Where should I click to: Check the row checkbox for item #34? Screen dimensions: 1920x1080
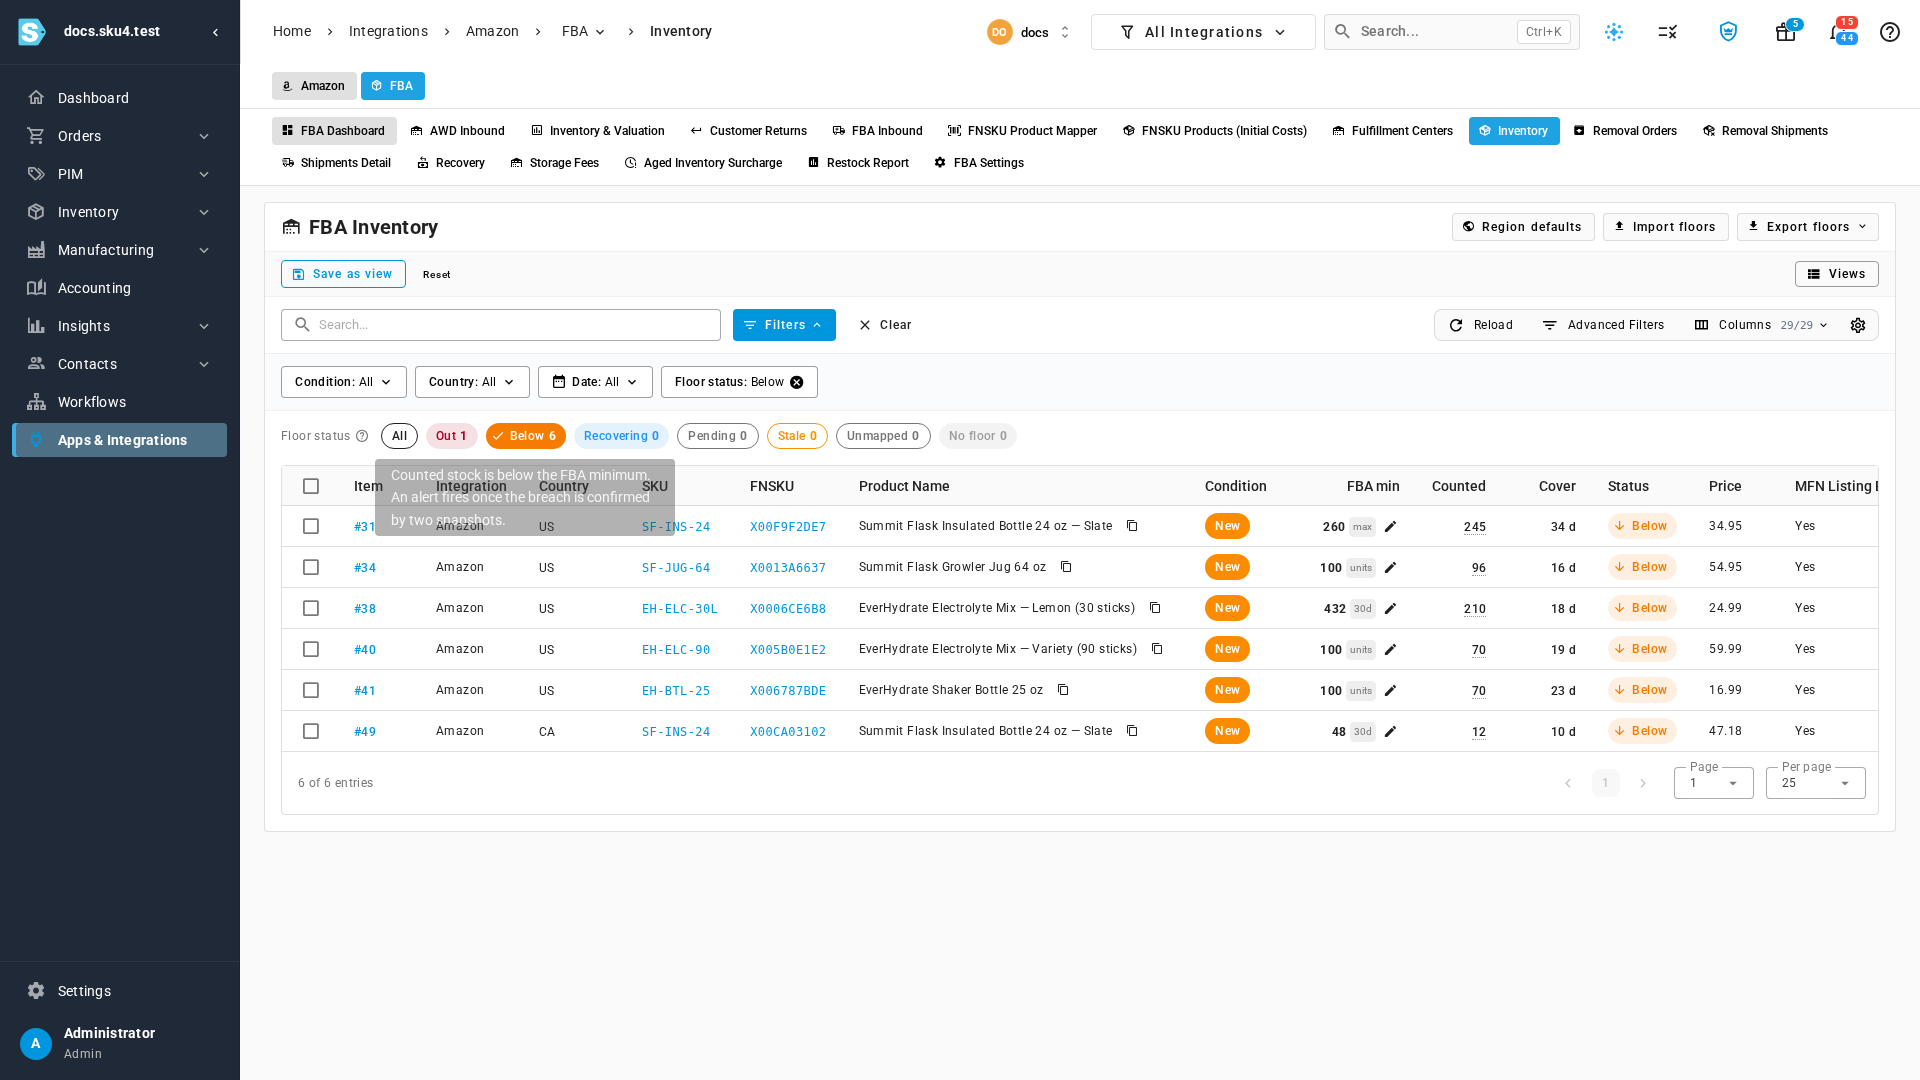coord(311,567)
